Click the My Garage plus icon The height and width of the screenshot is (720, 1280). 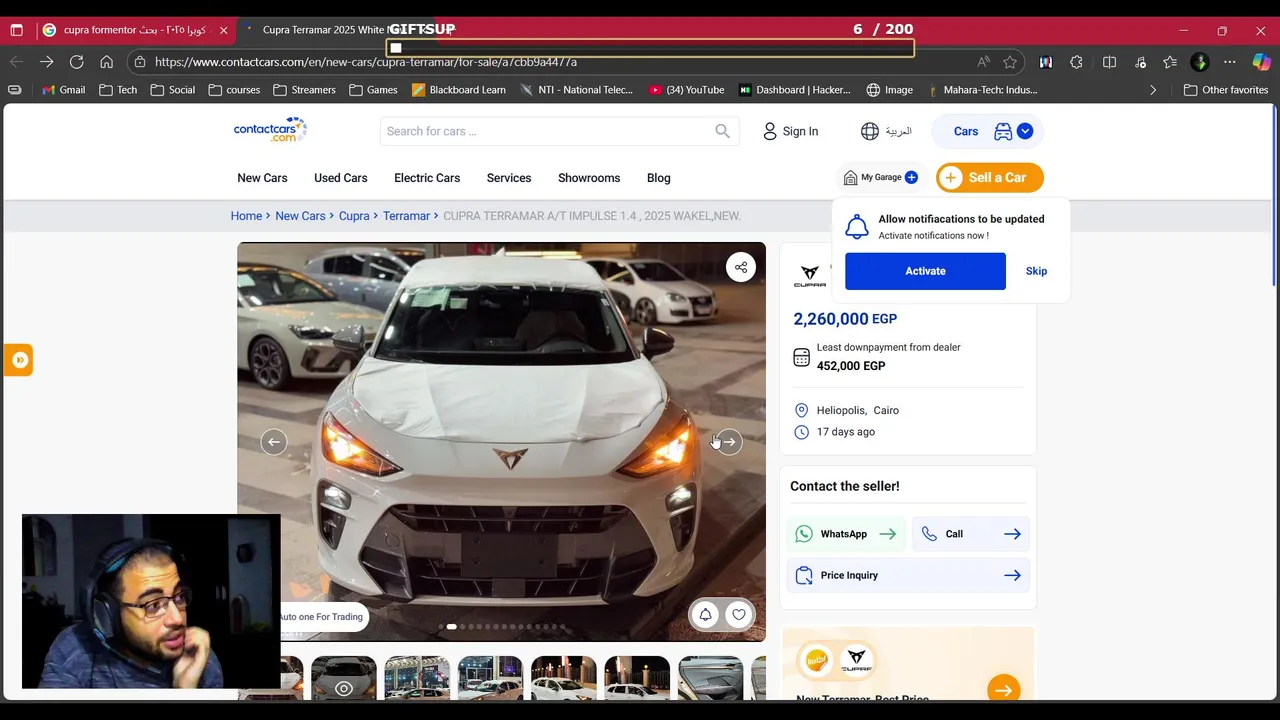(911, 177)
